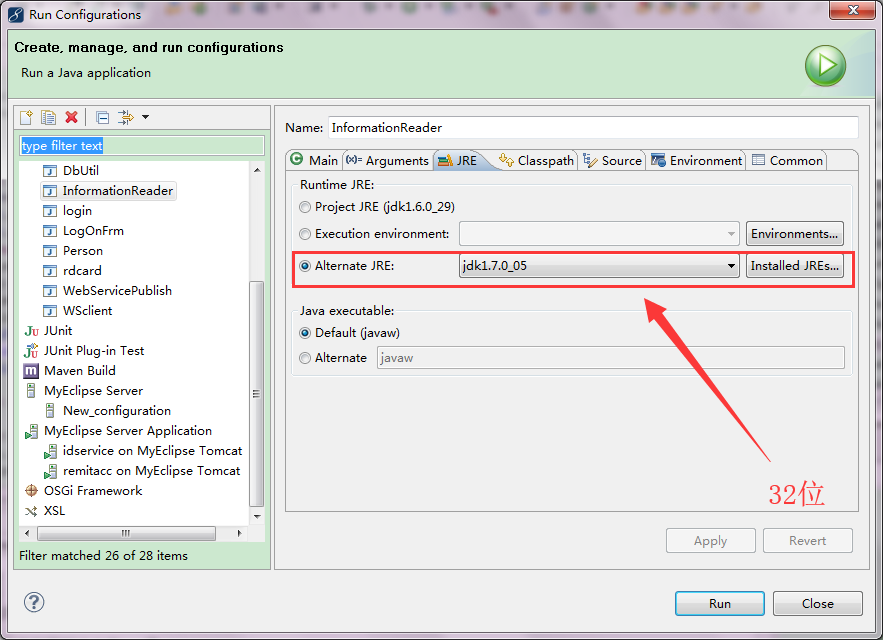This screenshot has height=640, width=883.
Task: Click the MyEclipse Server Application icon
Action: pyautogui.click(x=32, y=432)
